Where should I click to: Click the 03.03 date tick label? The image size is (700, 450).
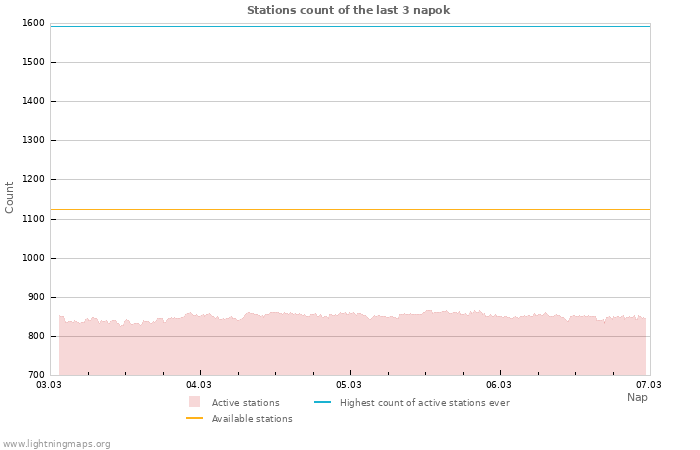(x=49, y=384)
